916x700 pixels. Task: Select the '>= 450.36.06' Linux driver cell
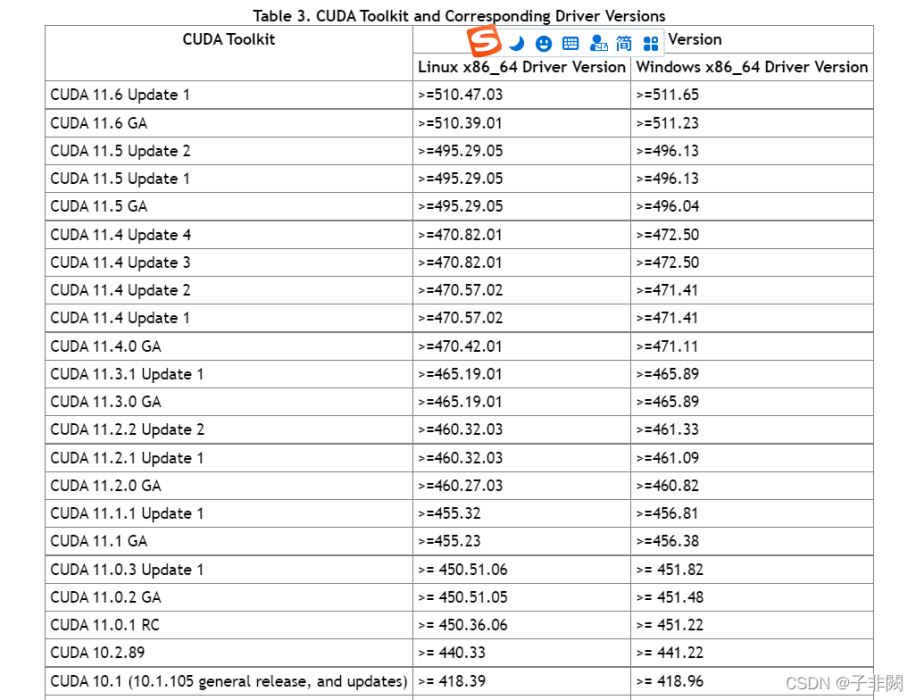[x=521, y=625]
